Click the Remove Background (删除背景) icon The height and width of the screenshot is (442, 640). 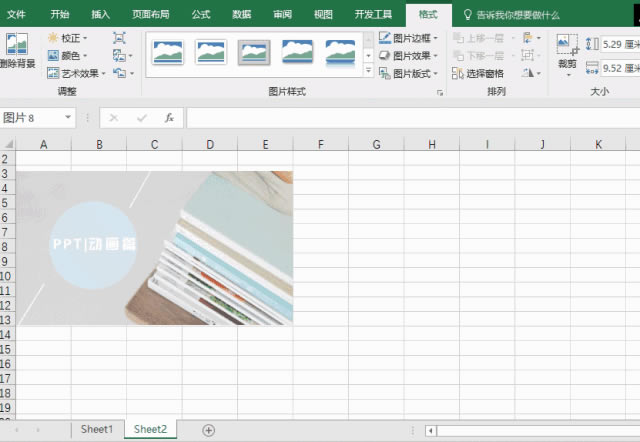point(17,50)
